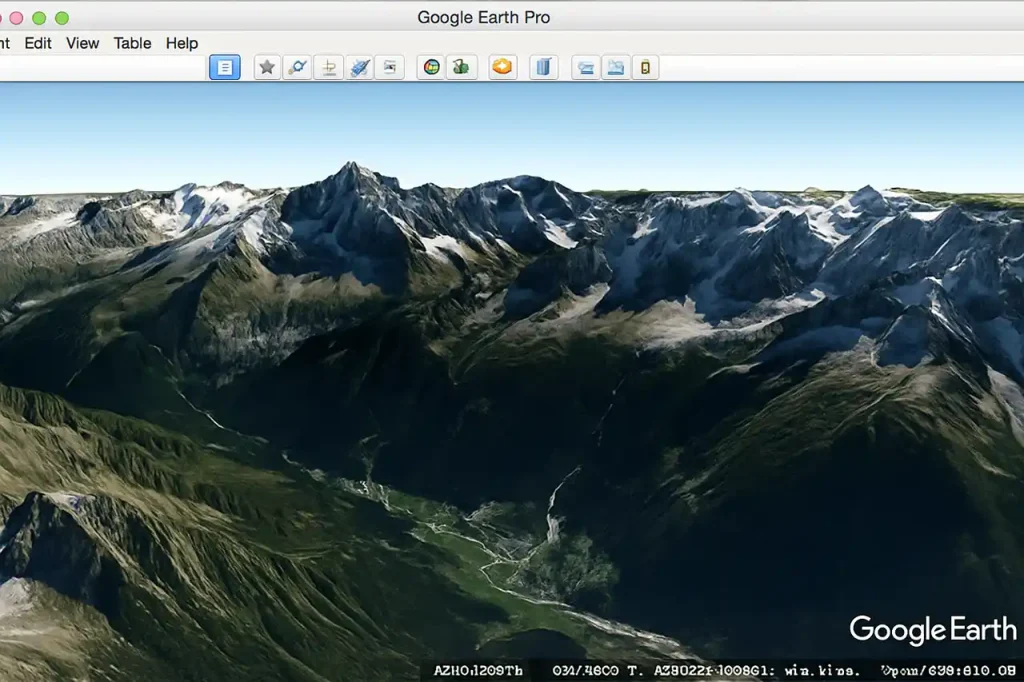Image resolution: width=1024 pixels, height=682 pixels.
Task: Click the blue printer-like toolbar icon
Action: [x=585, y=67]
